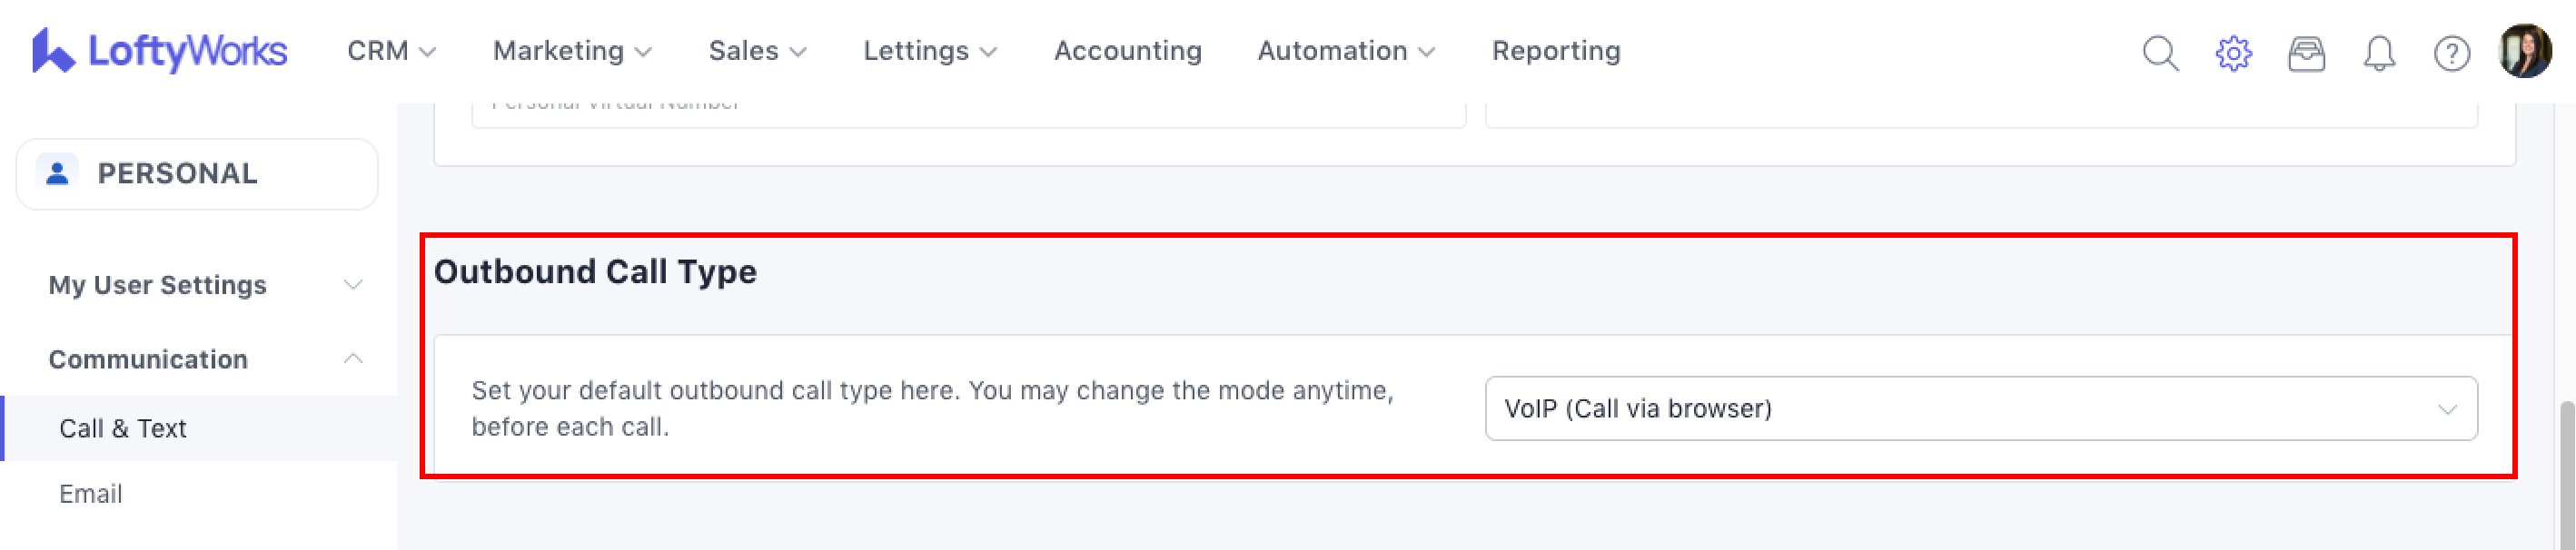Viewport: 2576px width, 550px height.
Task: Go to the Reporting menu
Action: tap(1555, 51)
